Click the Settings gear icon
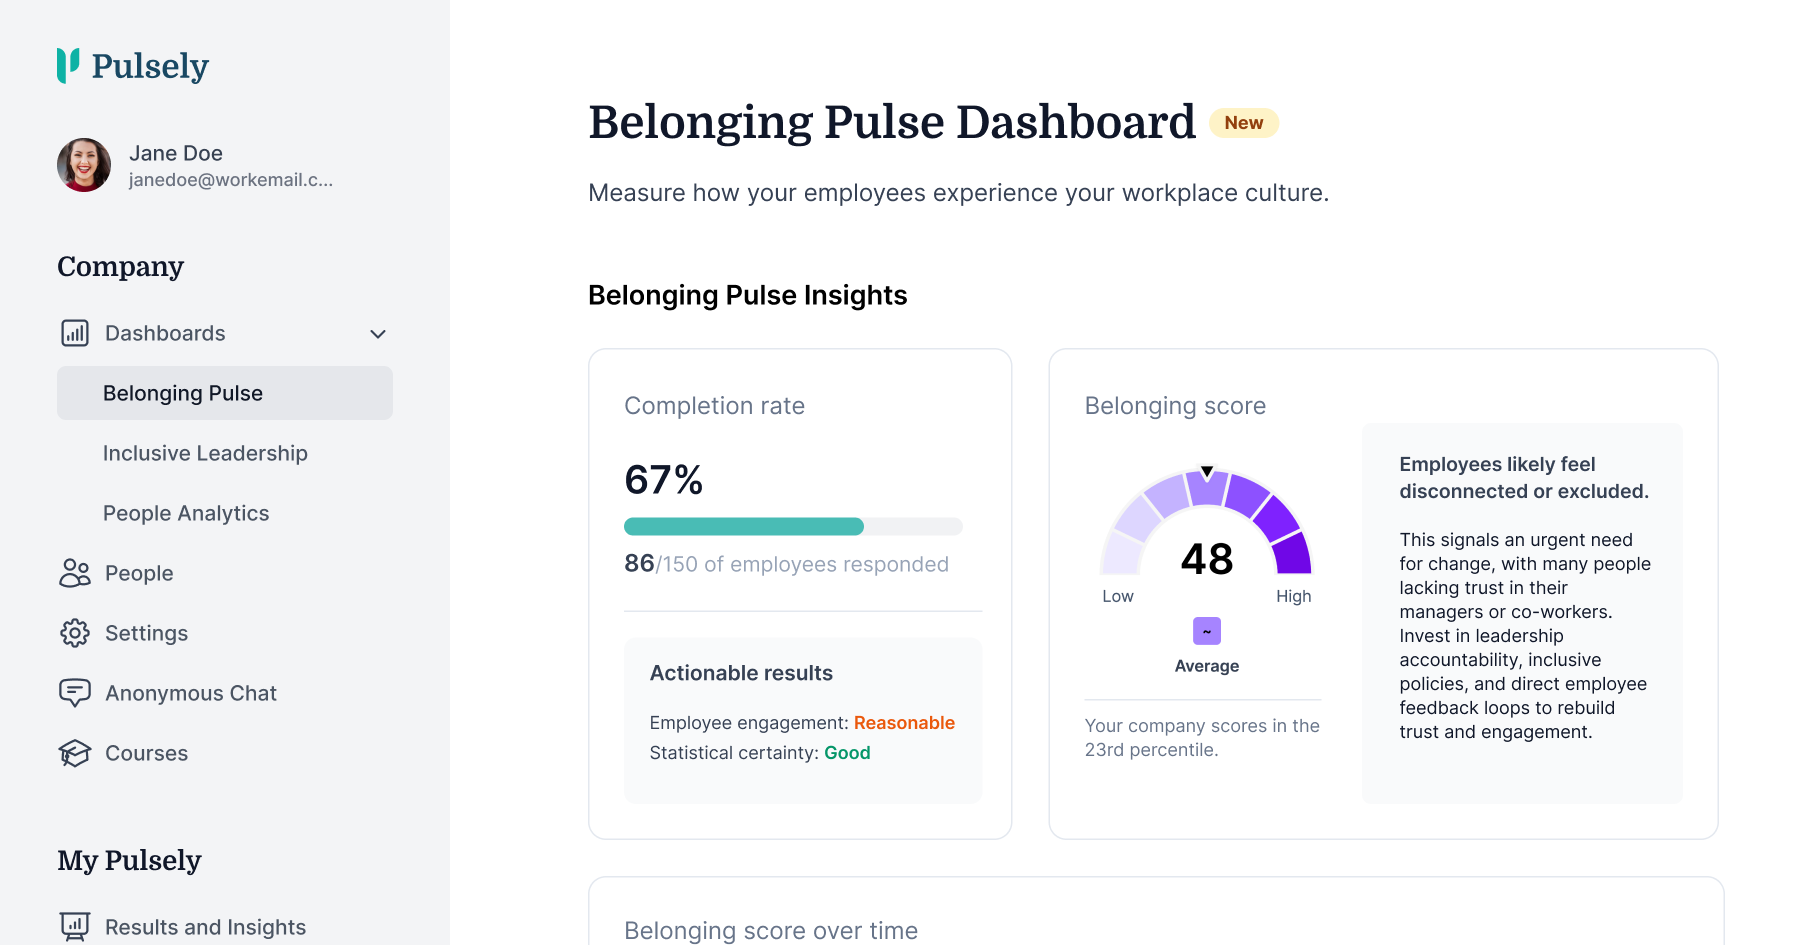 tap(75, 633)
